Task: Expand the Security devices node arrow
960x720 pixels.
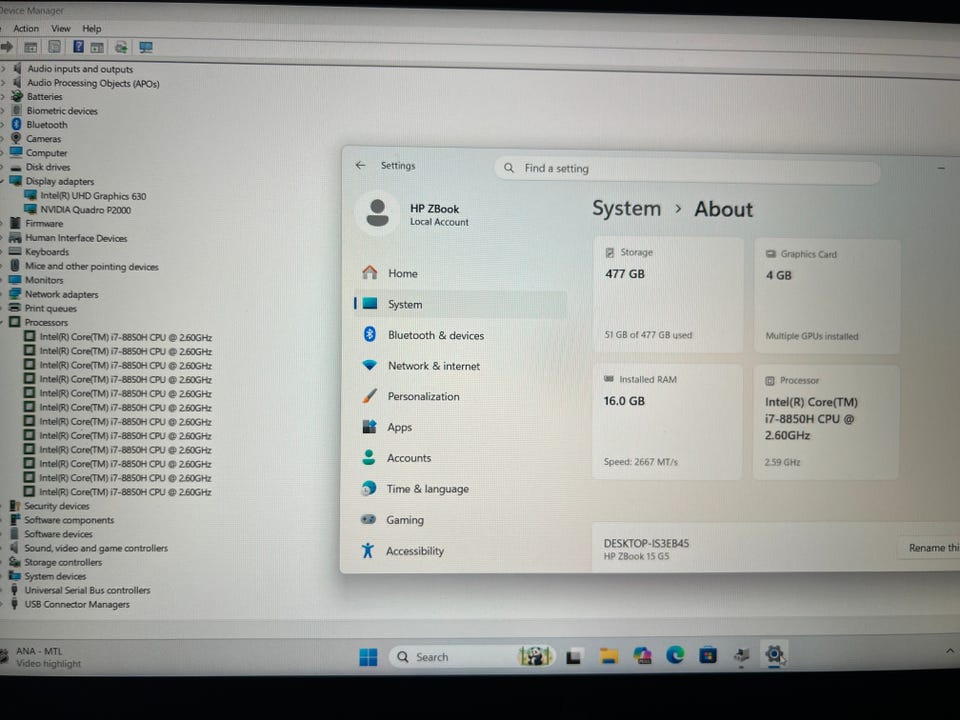Action: click(2, 506)
